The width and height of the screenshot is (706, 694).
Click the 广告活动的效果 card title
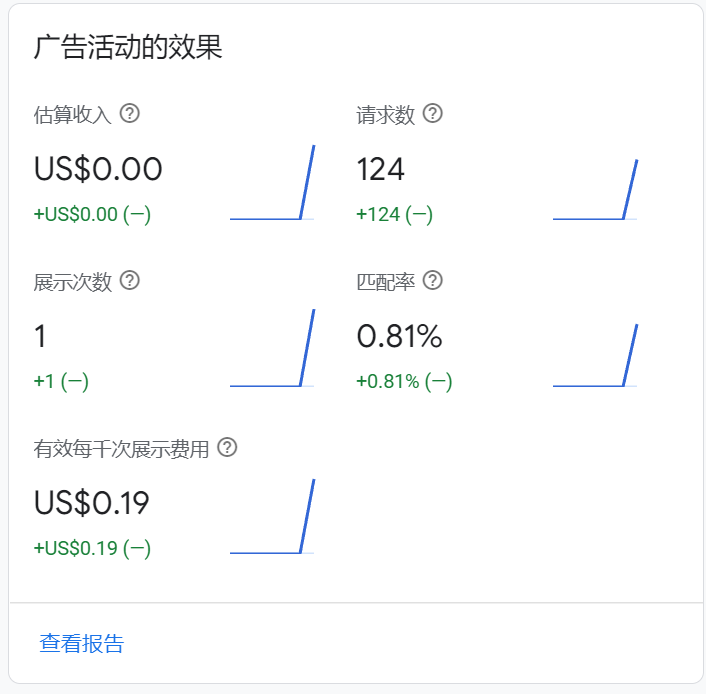tap(128, 47)
